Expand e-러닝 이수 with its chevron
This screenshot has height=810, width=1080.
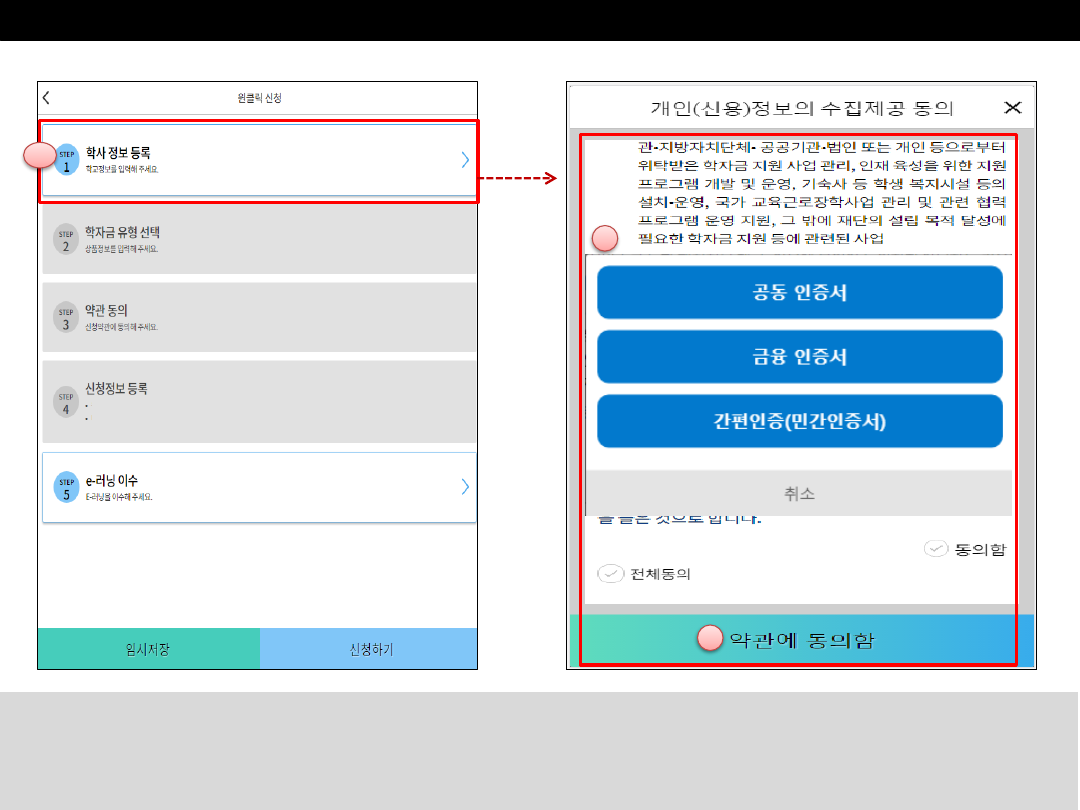(465, 487)
